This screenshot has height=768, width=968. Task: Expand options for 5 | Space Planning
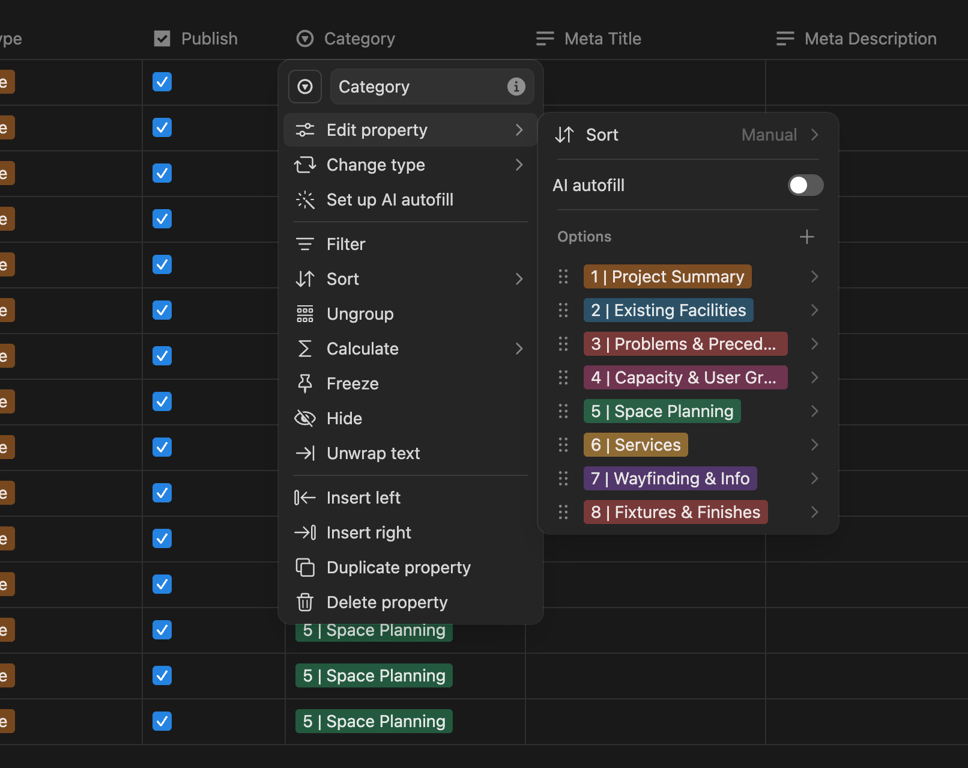click(814, 411)
